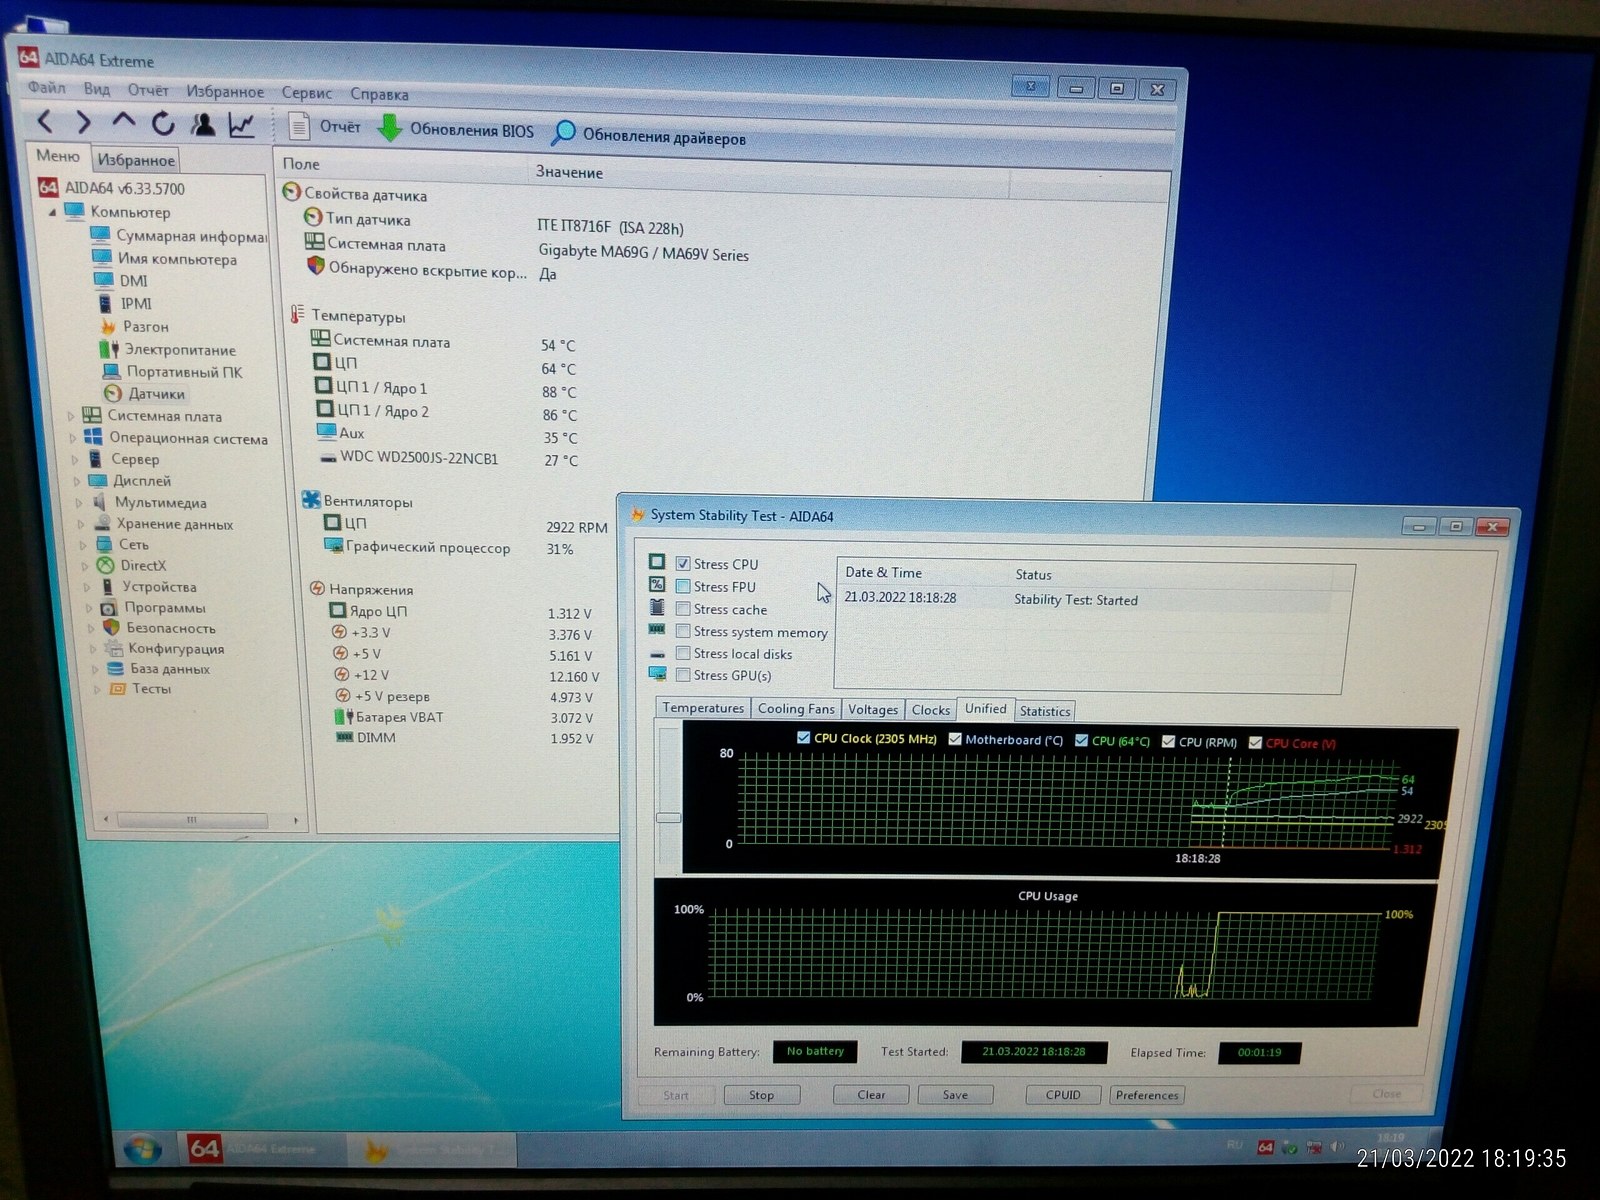Expand the Системная плата tree node
1600x1200 pixels.
coord(70,416)
